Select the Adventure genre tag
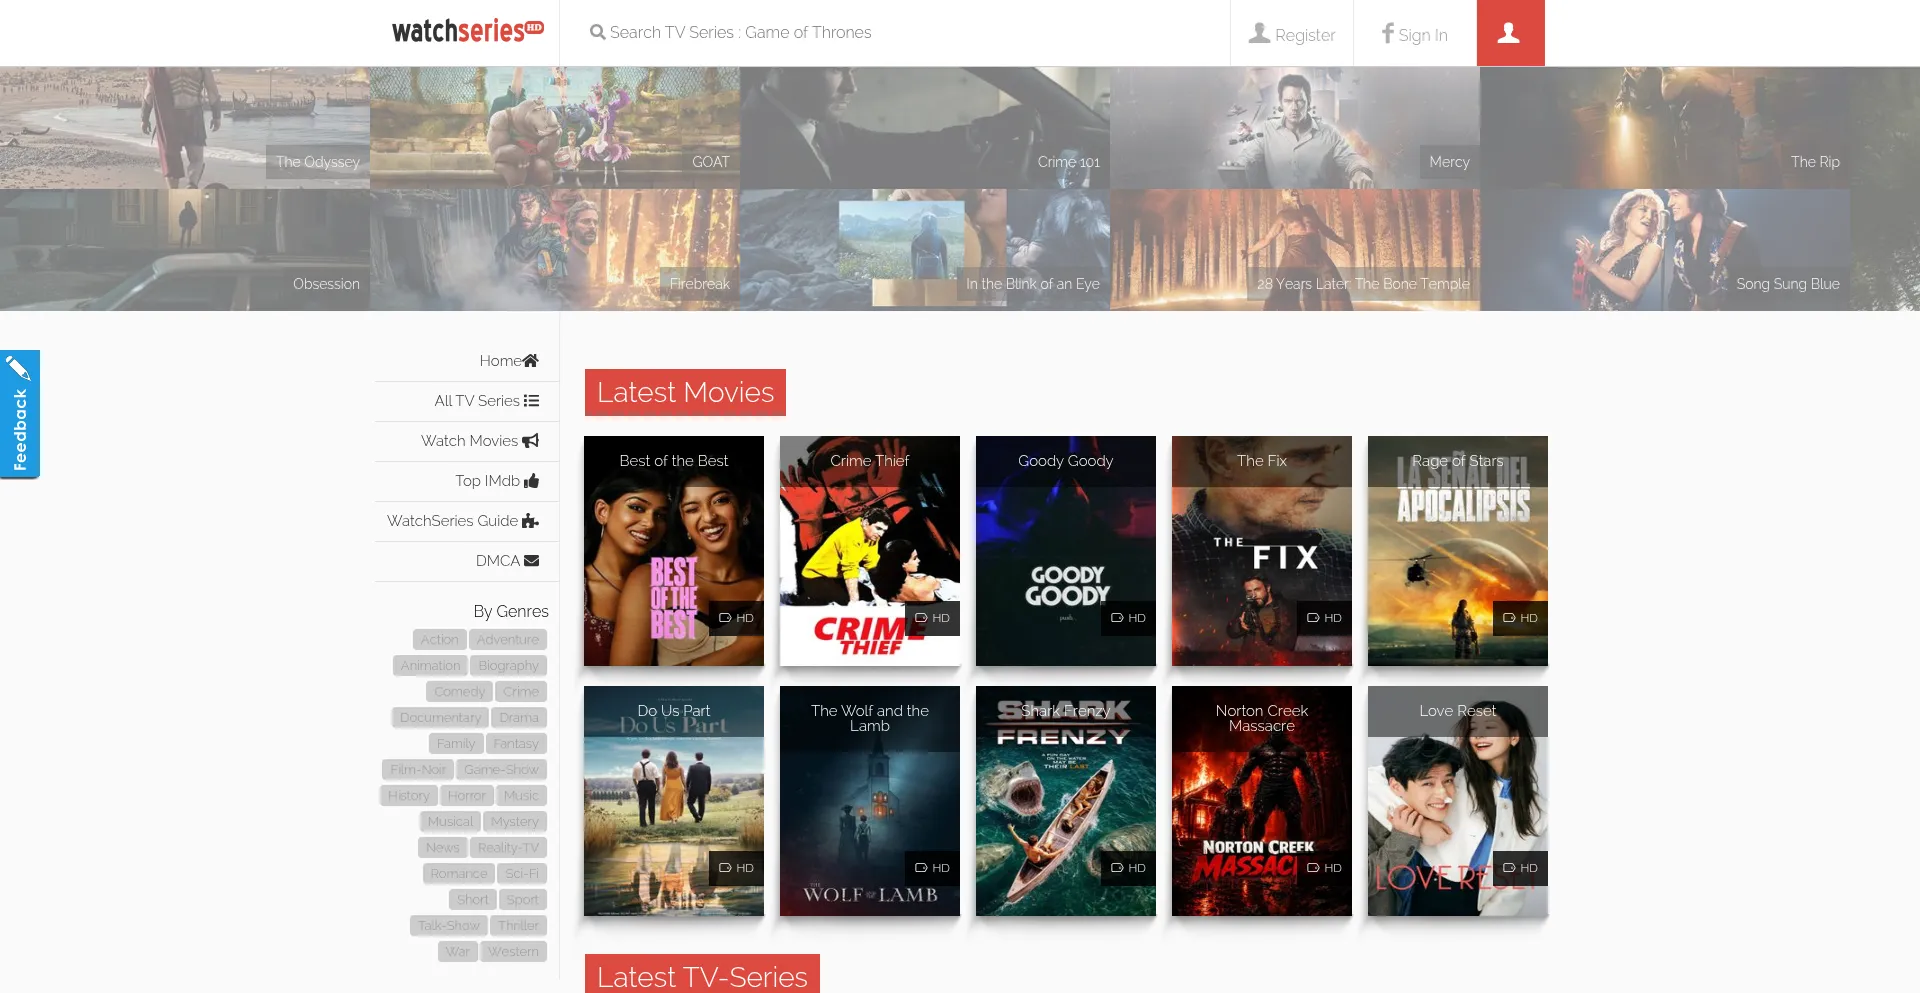Screen dimensions: 1920x993 508,640
